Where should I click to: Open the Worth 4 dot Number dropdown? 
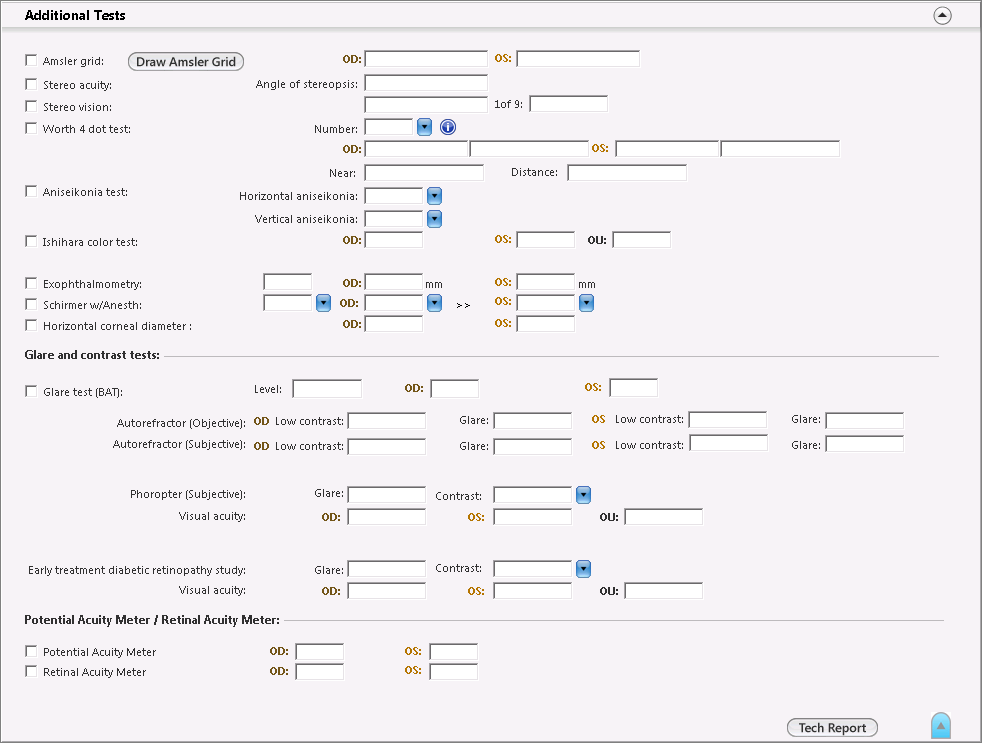[424, 127]
